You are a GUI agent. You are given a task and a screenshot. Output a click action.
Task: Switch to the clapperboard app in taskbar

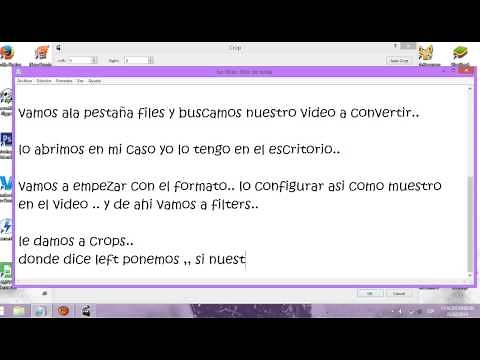86,311
